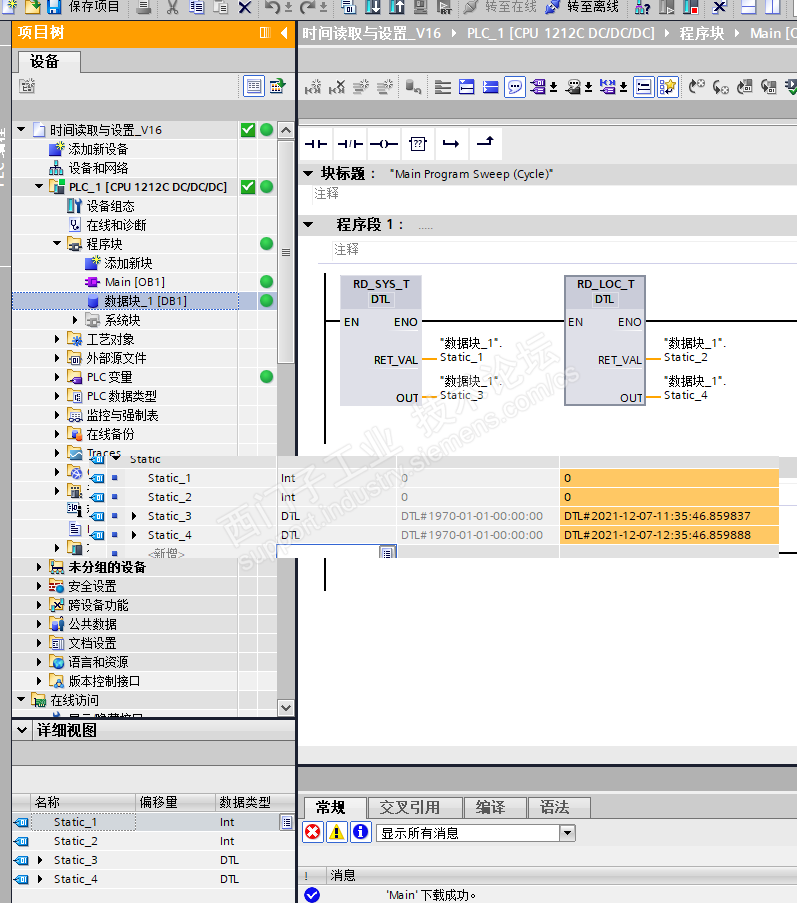Screen dimensions: 797x903
Task: Insert a new network in the editor toolbar
Action: pyautogui.click(x=313, y=86)
